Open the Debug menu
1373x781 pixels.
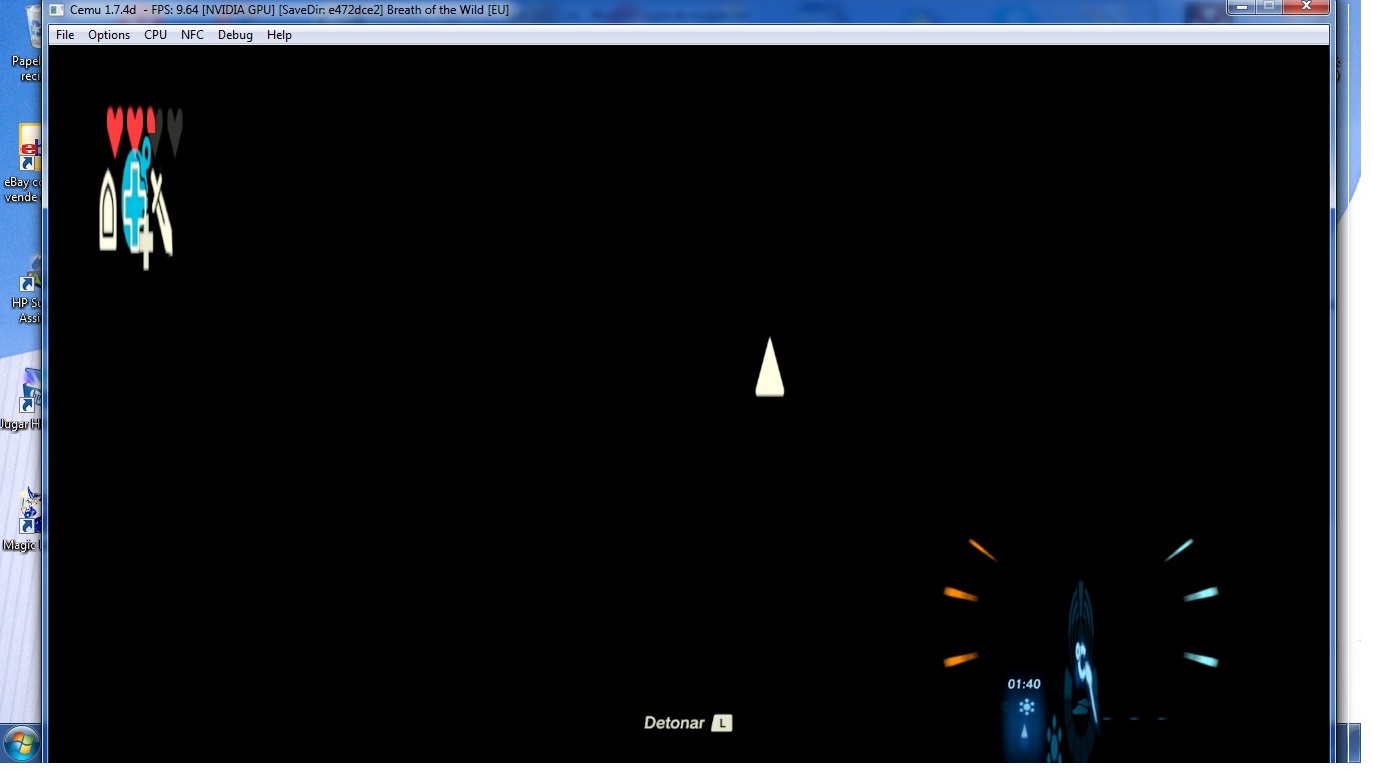click(235, 35)
